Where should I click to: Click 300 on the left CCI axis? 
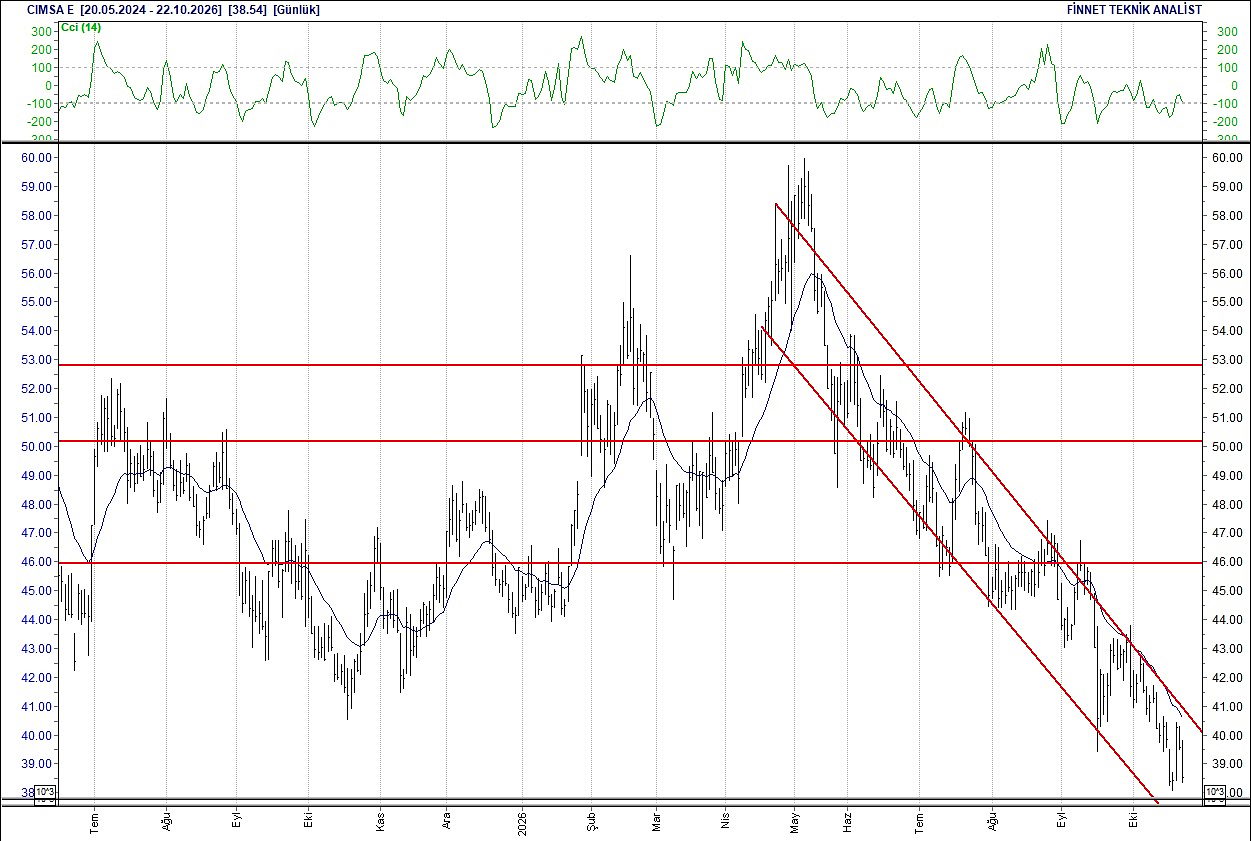[40, 32]
